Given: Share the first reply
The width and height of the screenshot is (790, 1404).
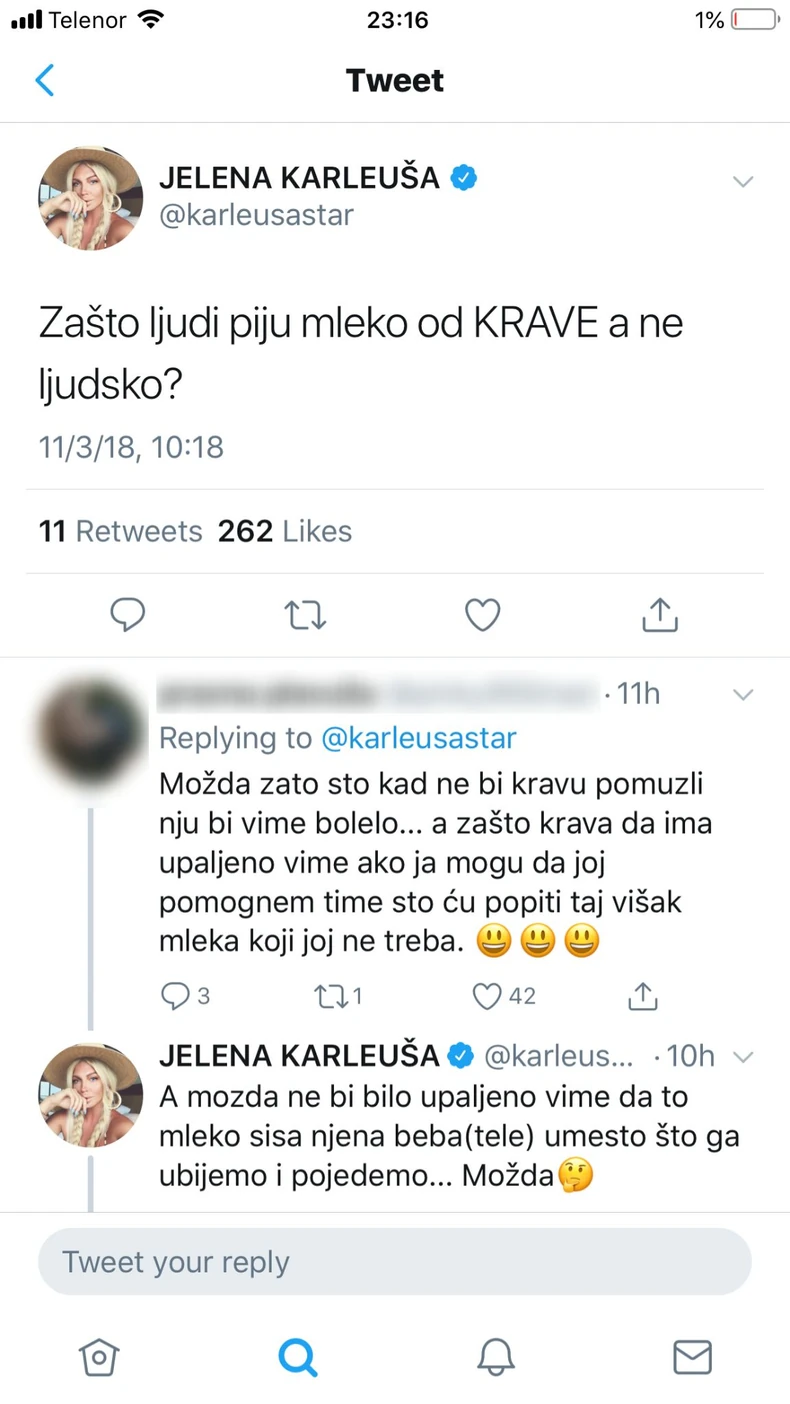Looking at the screenshot, I should [642, 995].
